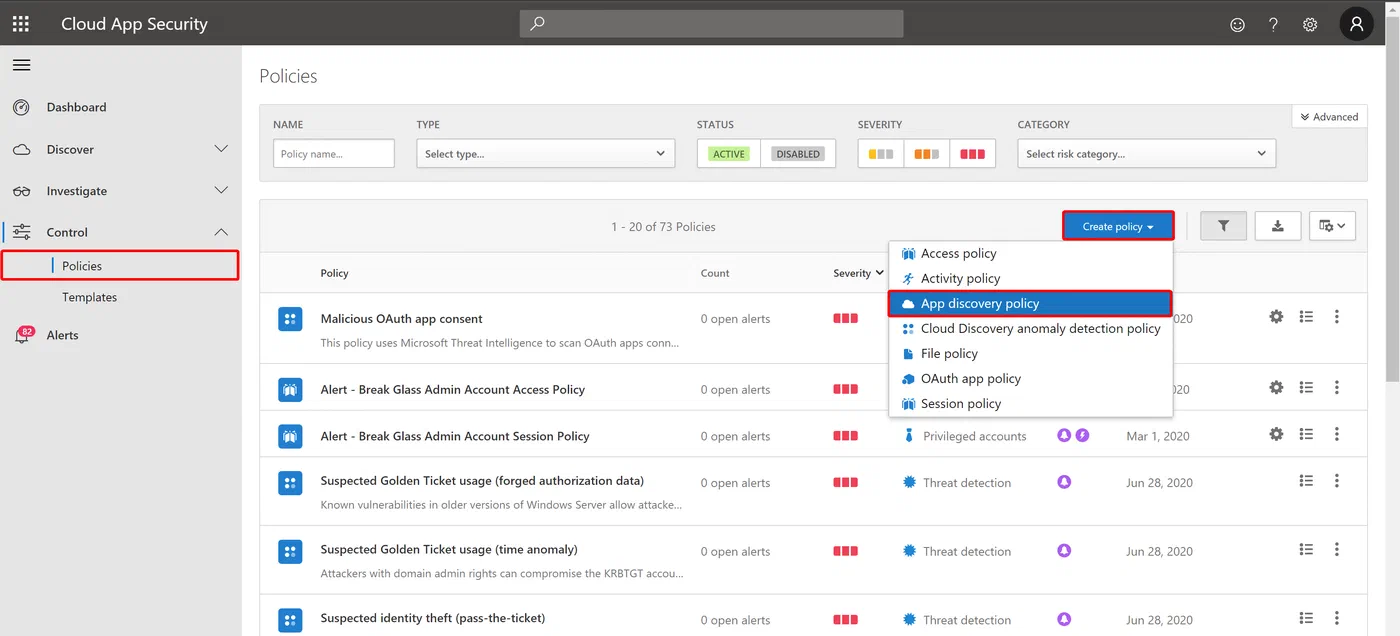This screenshot has width=1400, height=636.
Task: Open the Select type dropdown
Action: click(x=545, y=154)
